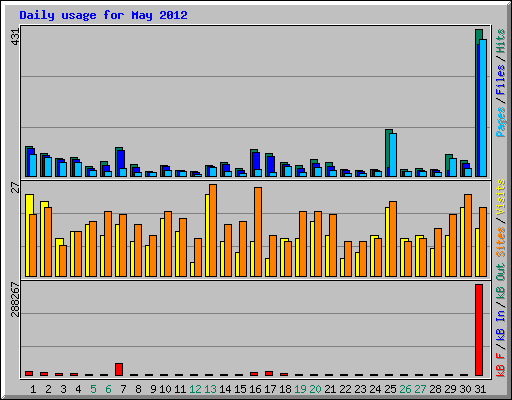512x400 pixels.
Task: Click the yellow Visits bar for day 1
Action: click(x=28, y=235)
